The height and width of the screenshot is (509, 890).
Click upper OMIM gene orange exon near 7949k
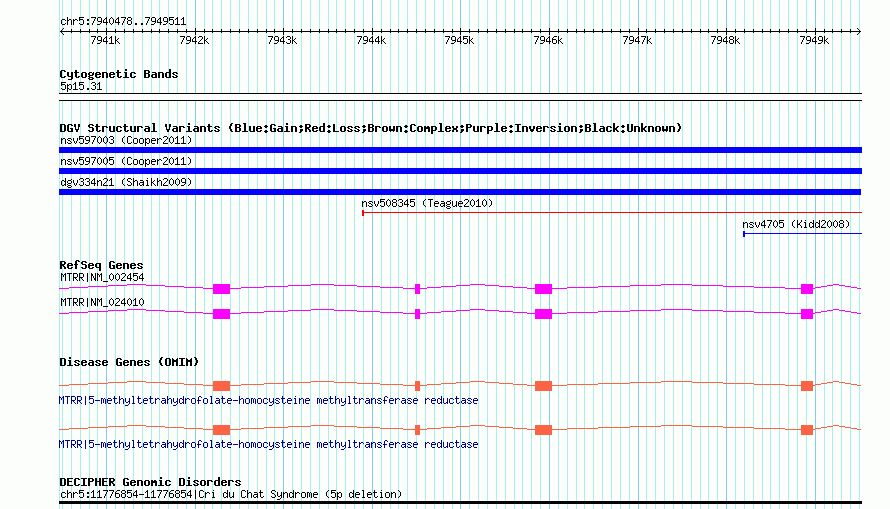pos(807,386)
